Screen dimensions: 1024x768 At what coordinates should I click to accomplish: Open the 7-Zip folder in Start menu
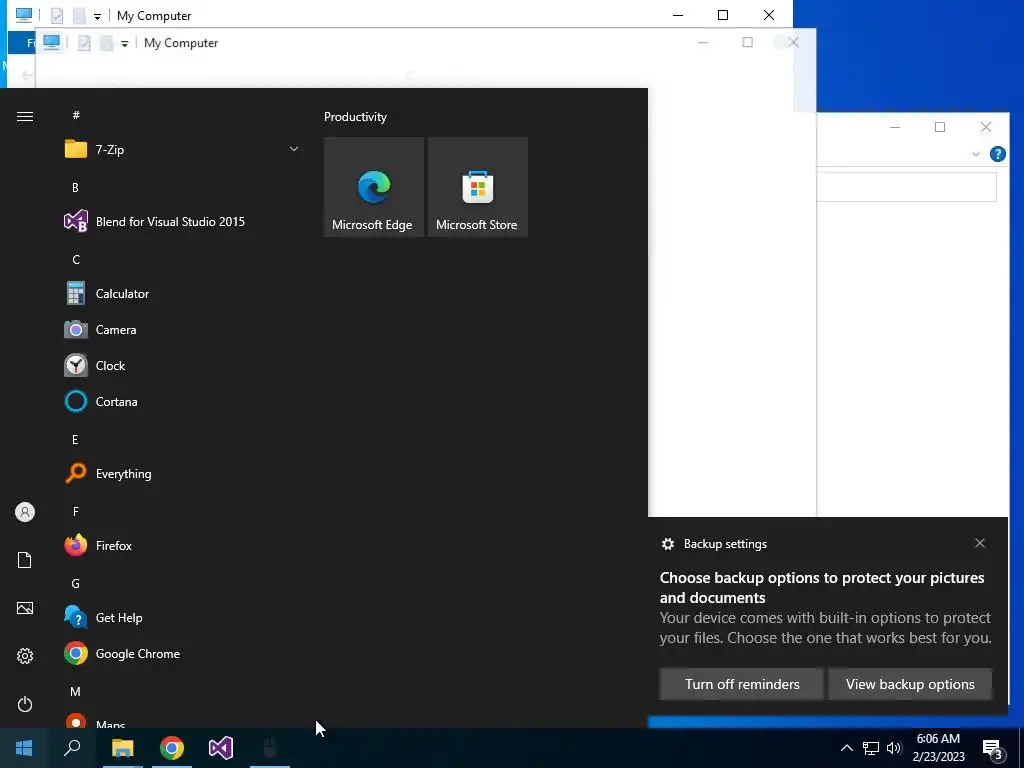(182, 150)
